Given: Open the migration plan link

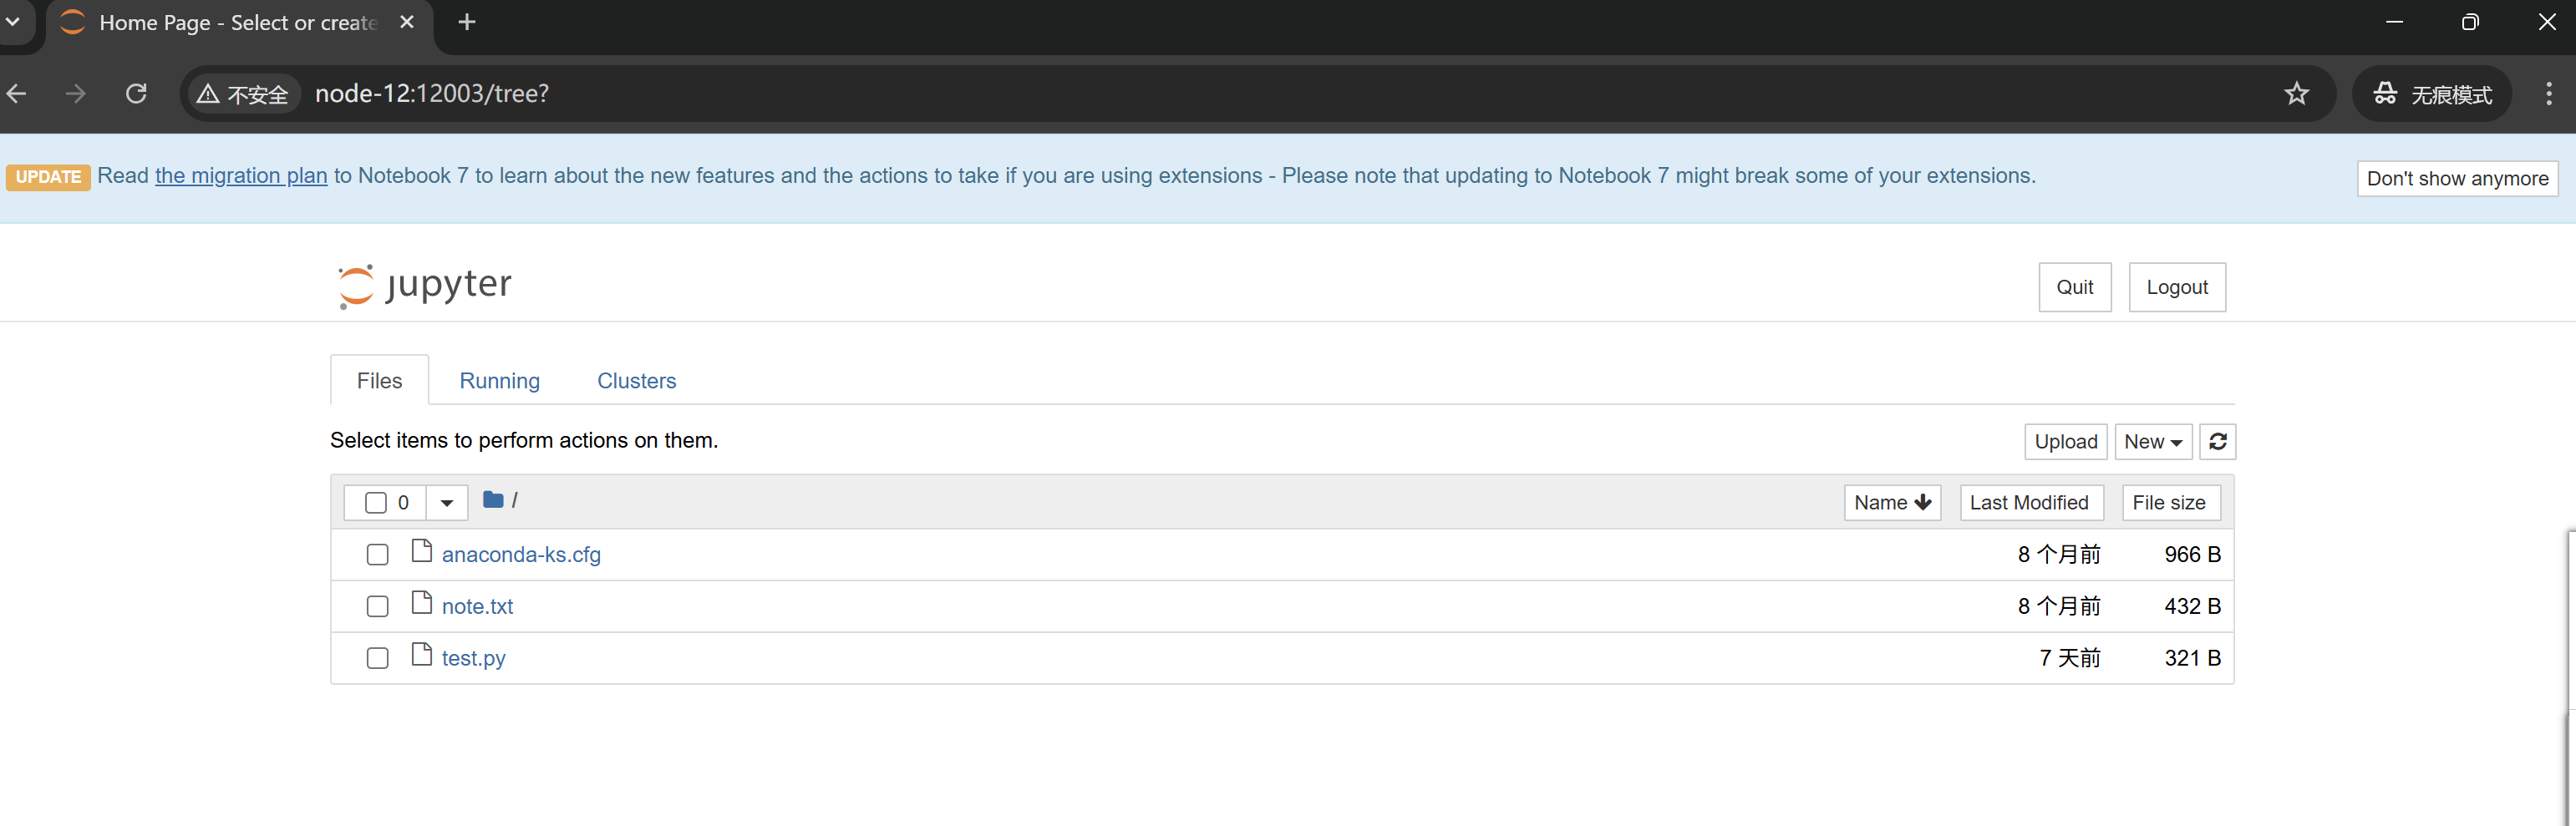Looking at the screenshot, I should (241, 176).
